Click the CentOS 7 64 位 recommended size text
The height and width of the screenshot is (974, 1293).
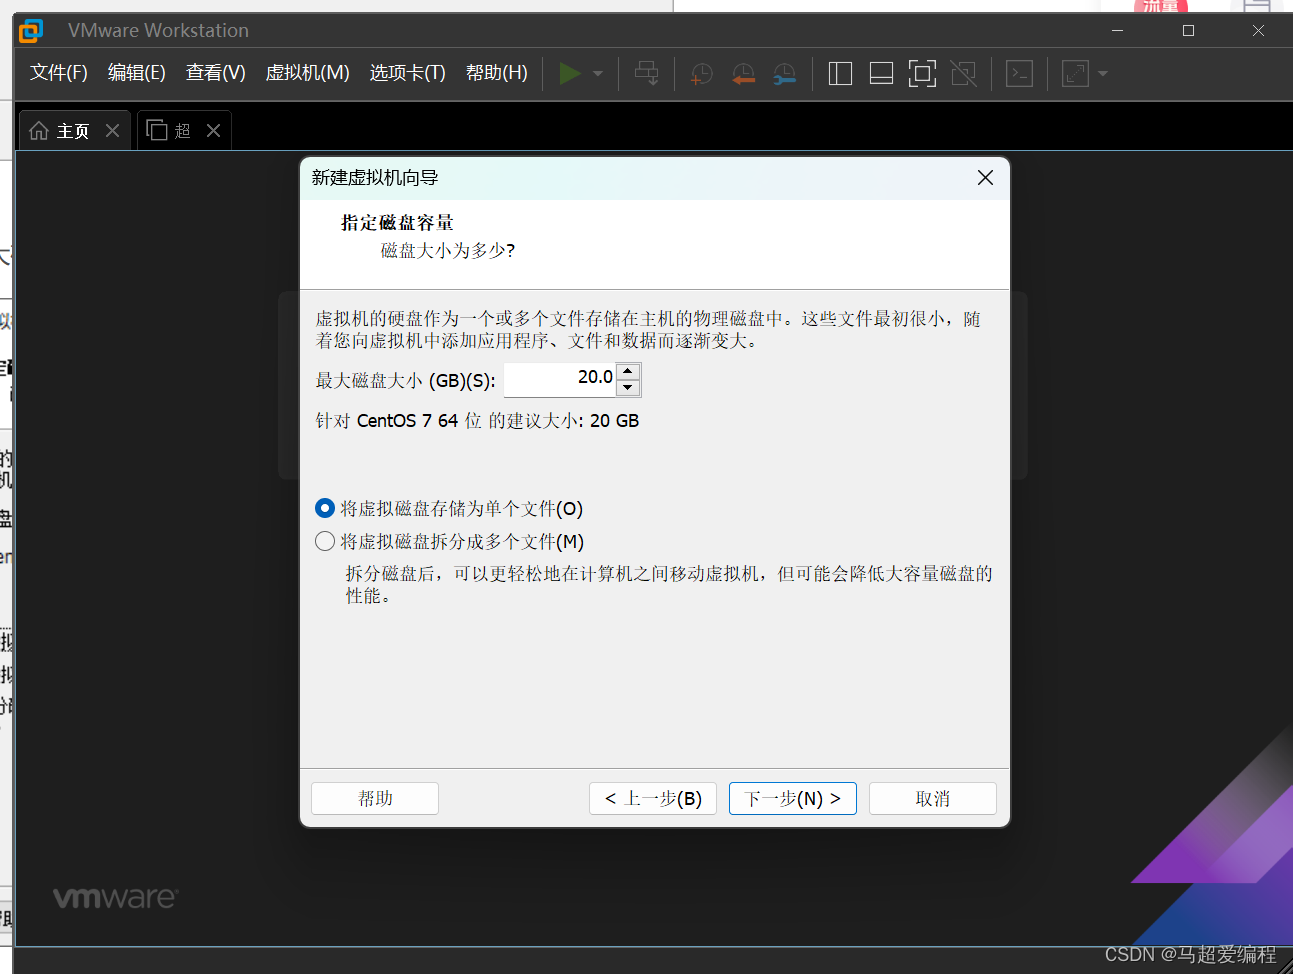(477, 421)
